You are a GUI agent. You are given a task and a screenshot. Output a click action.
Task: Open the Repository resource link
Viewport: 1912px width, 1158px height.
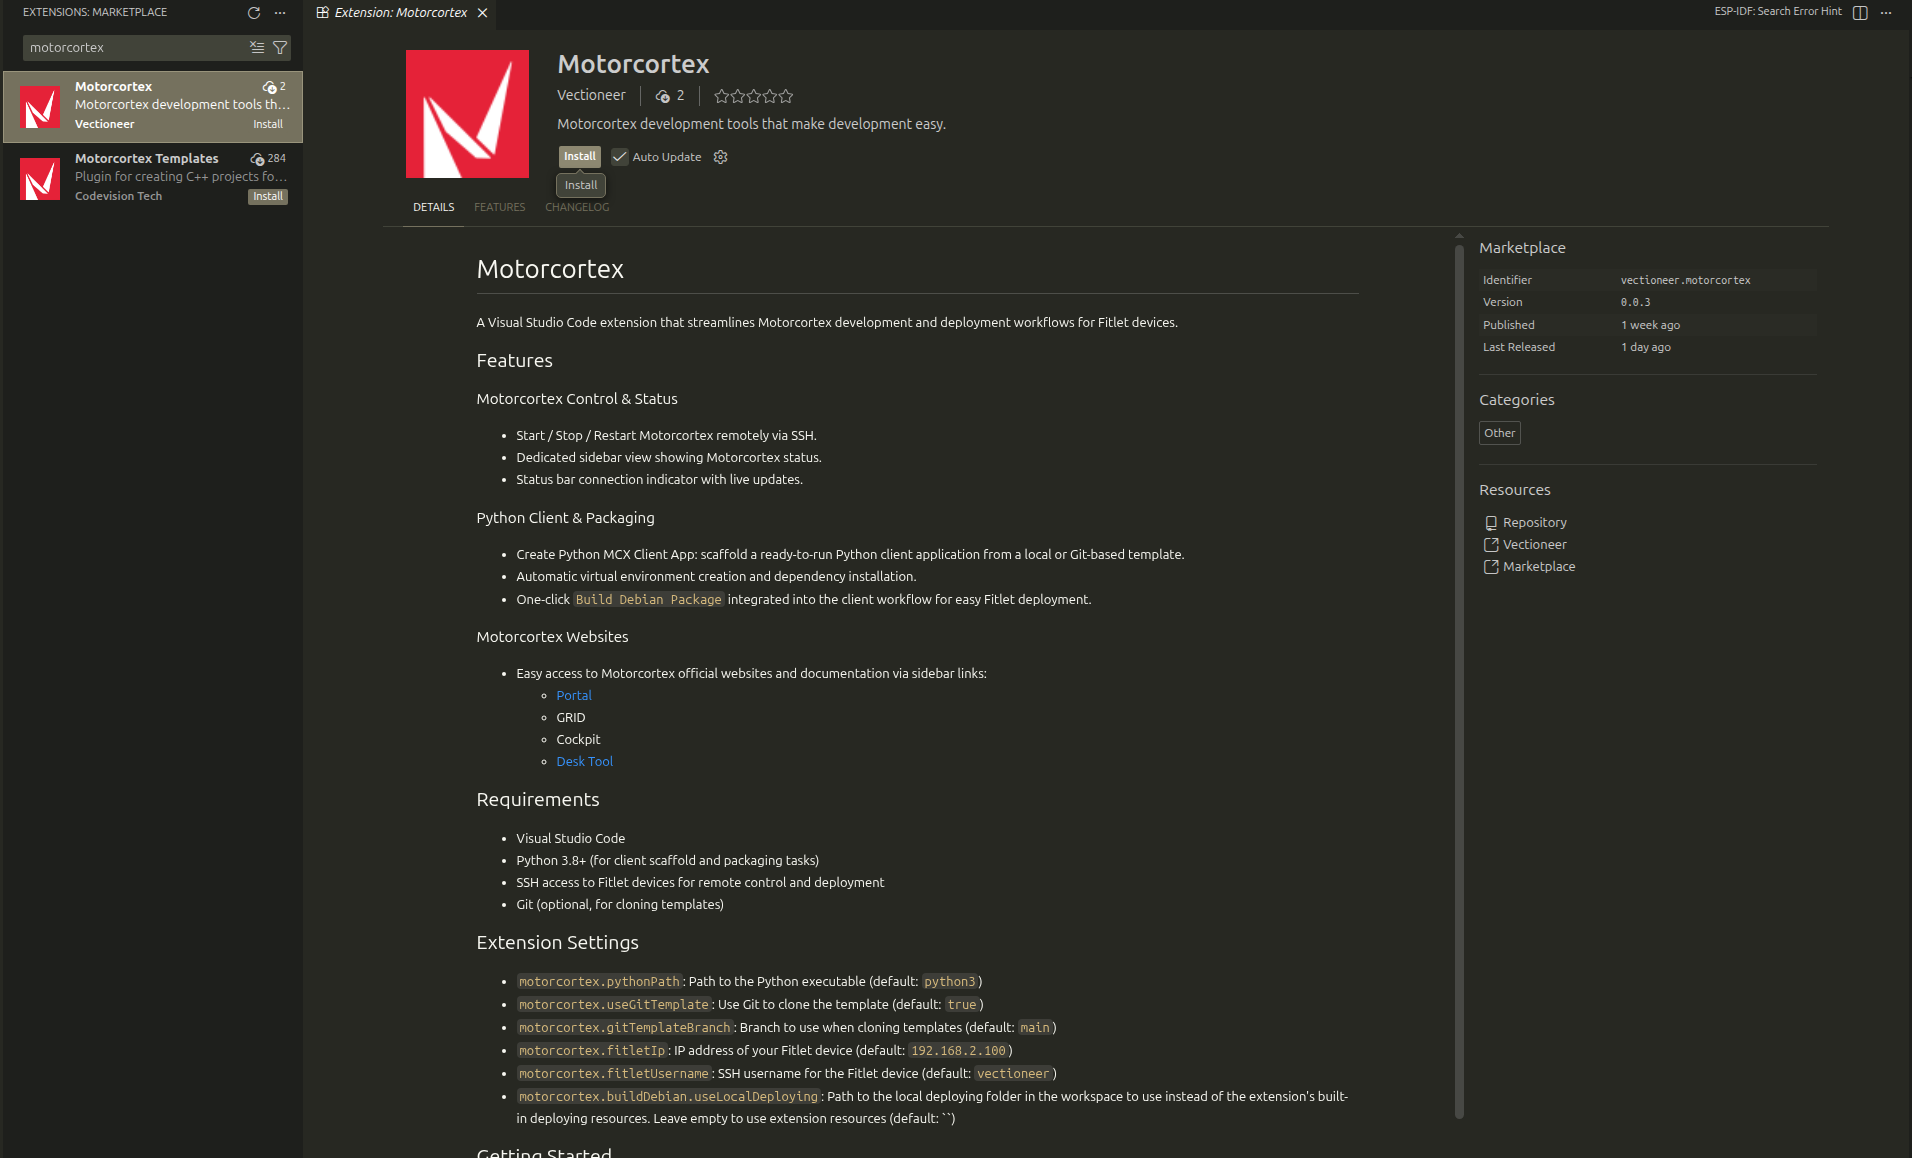1534,523
